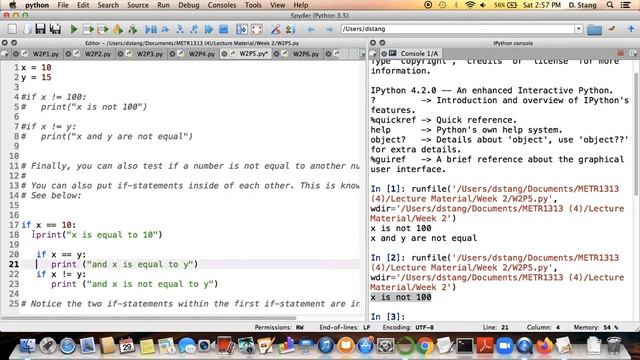Open working directory path dropdown arrow
Viewport: 640px width, 360px height.
pos(579,29)
